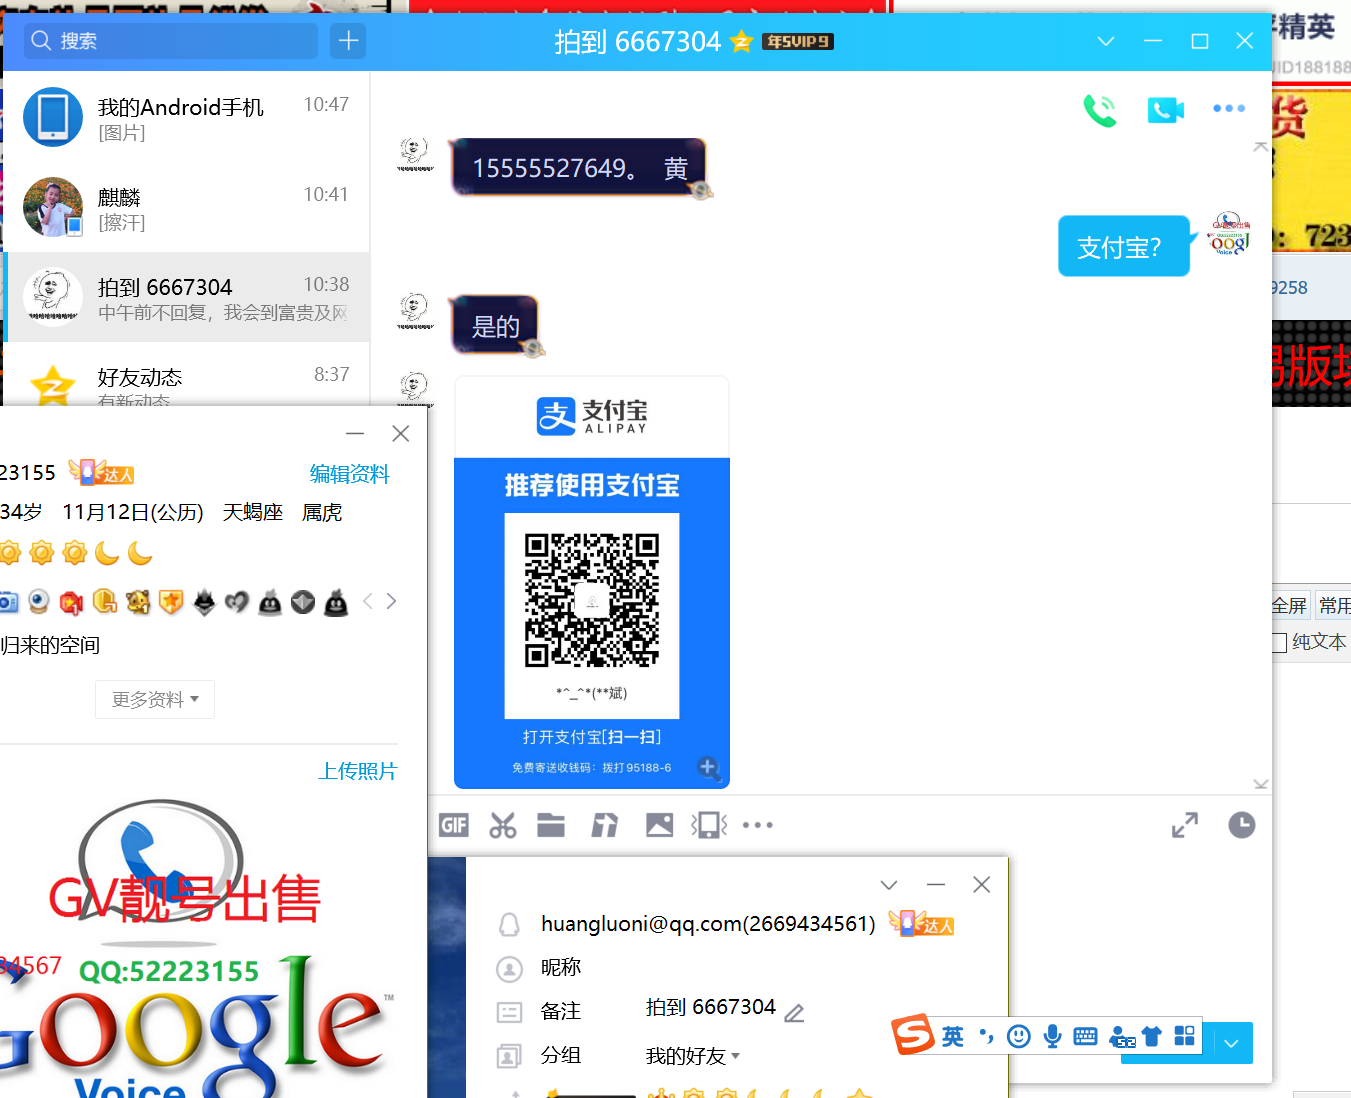Screen dimensions: 1351x1098
Task: Focus the 搜索 search field
Action: click(x=170, y=41)
